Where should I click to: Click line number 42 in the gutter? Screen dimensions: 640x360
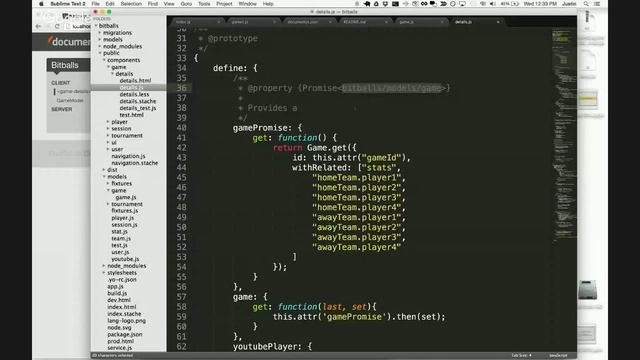(181, 148)
